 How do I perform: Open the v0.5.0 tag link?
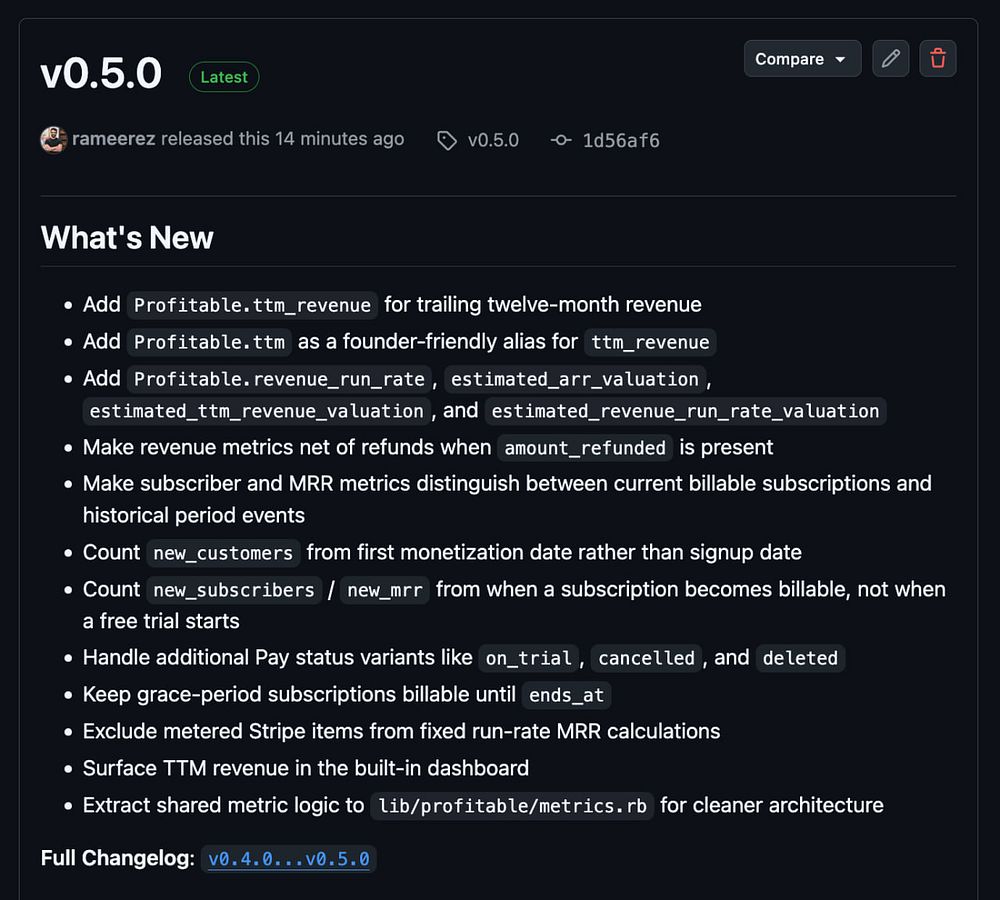coord(493,141)
